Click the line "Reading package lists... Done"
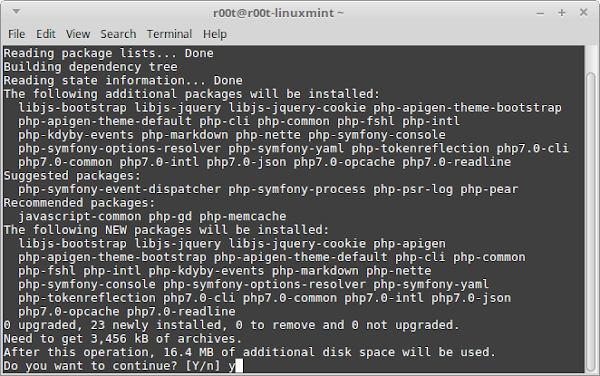600x376 pixels. point(109,53)
